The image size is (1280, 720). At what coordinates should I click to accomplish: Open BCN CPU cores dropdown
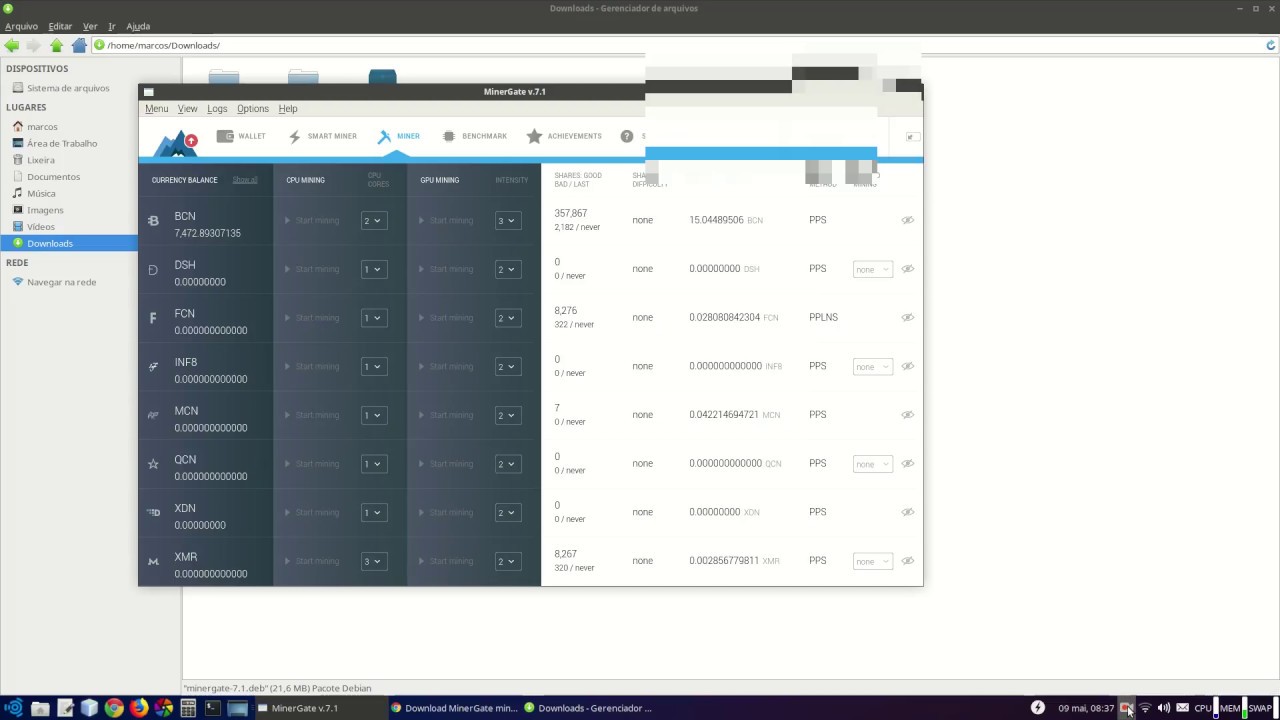click(x=374, y=221)
